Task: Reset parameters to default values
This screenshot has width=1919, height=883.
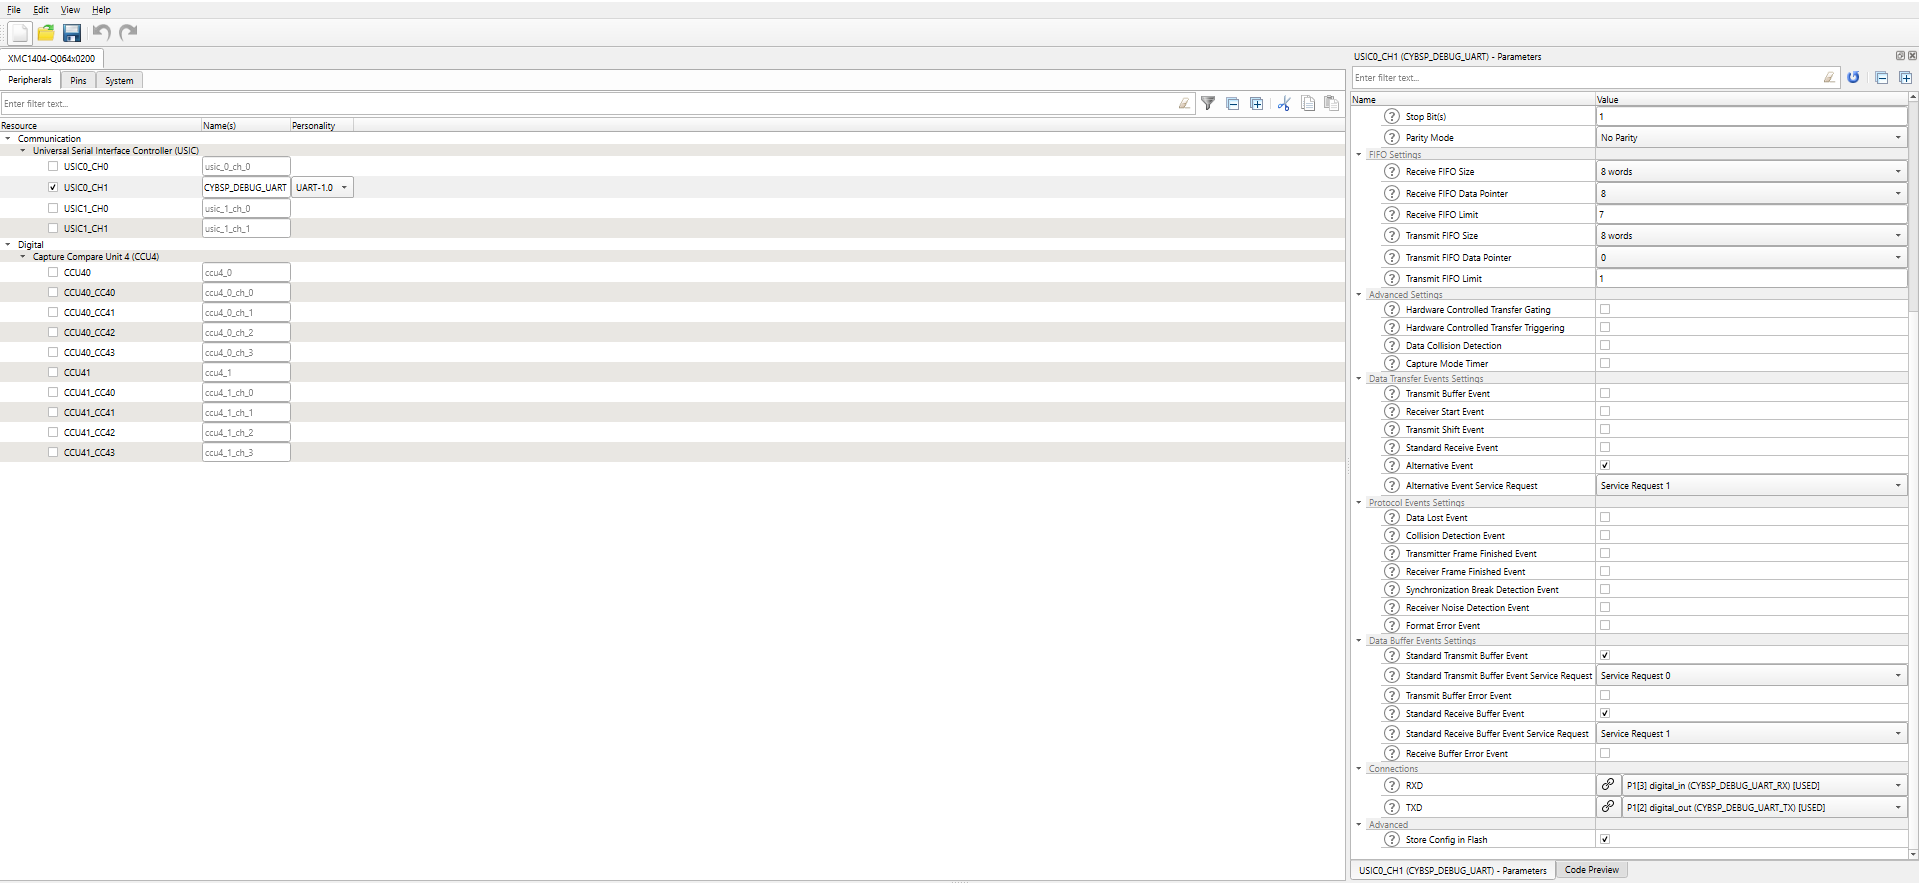Action: (x=1853, y=77)
